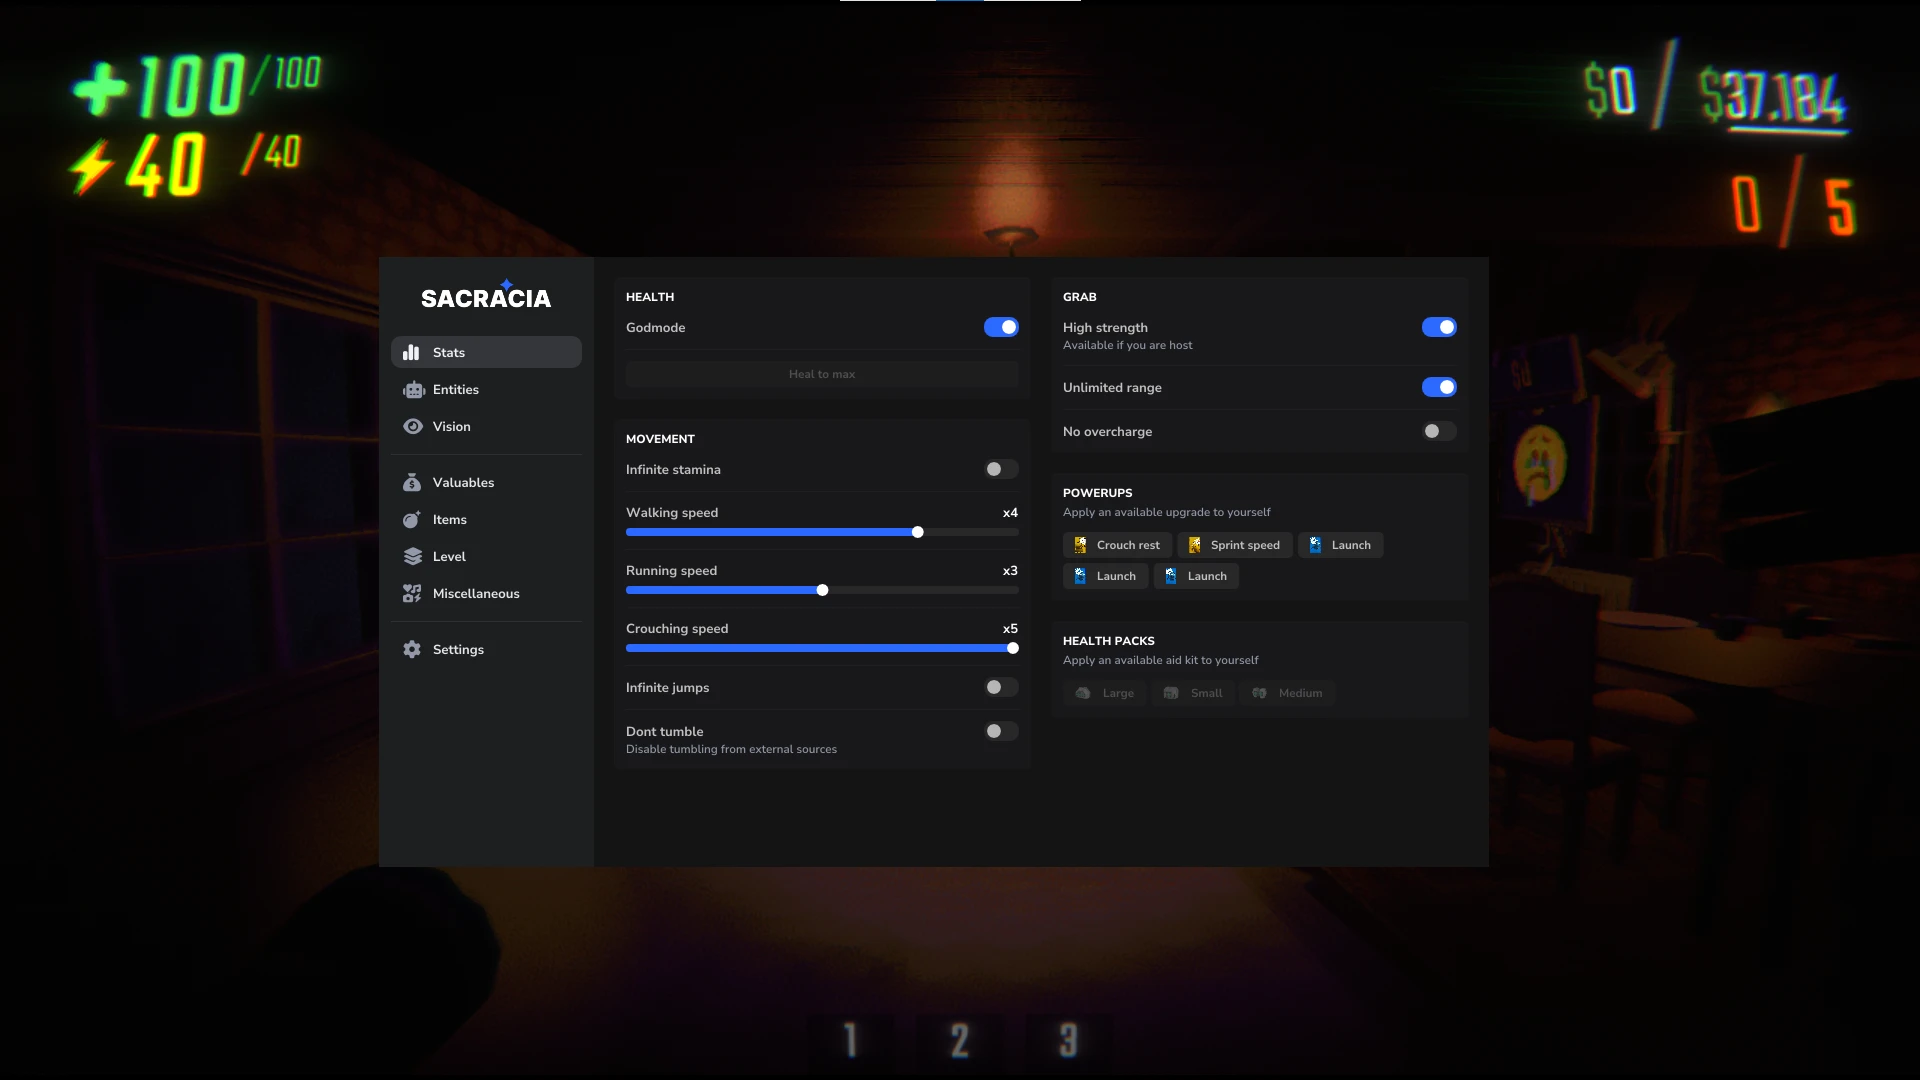
Task: Toggle on No overcharge
Action: point(1438,431)
